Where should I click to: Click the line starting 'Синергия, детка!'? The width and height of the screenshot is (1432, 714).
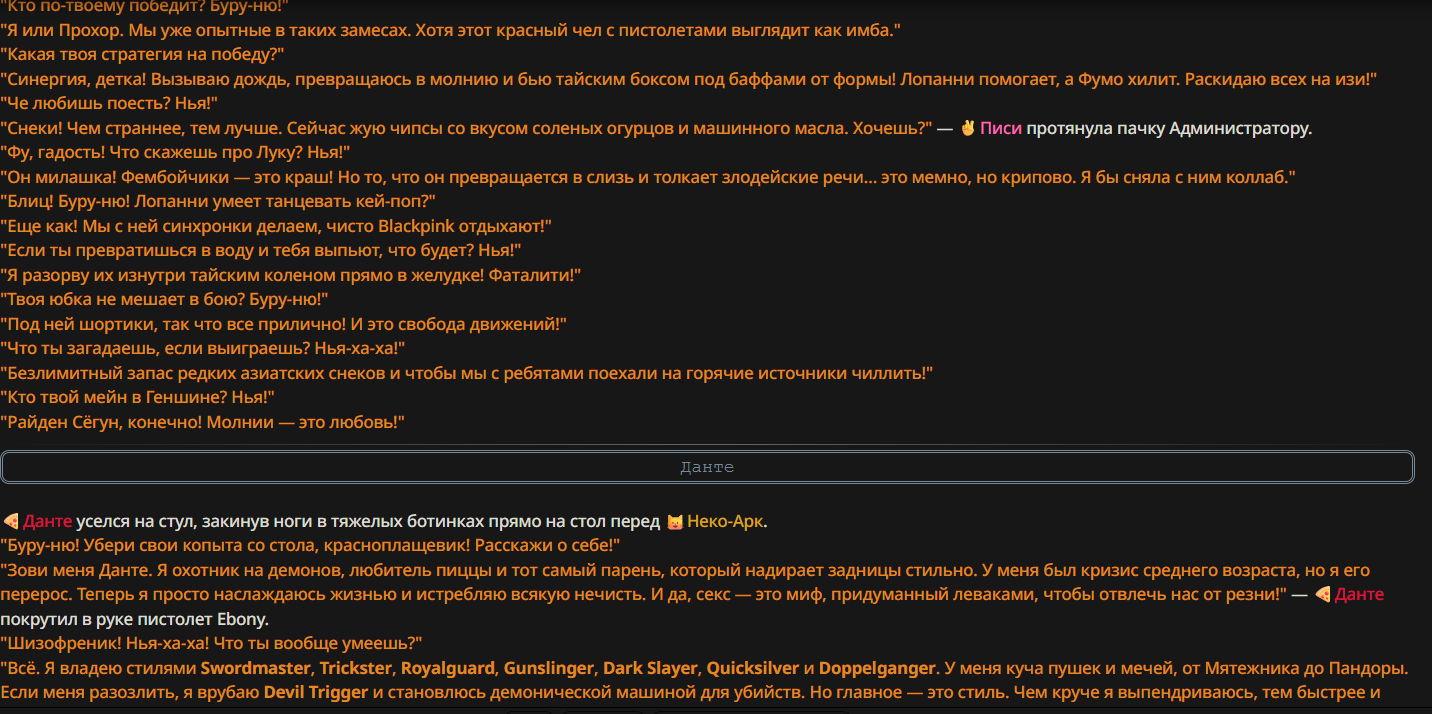[x=688, y=79]
